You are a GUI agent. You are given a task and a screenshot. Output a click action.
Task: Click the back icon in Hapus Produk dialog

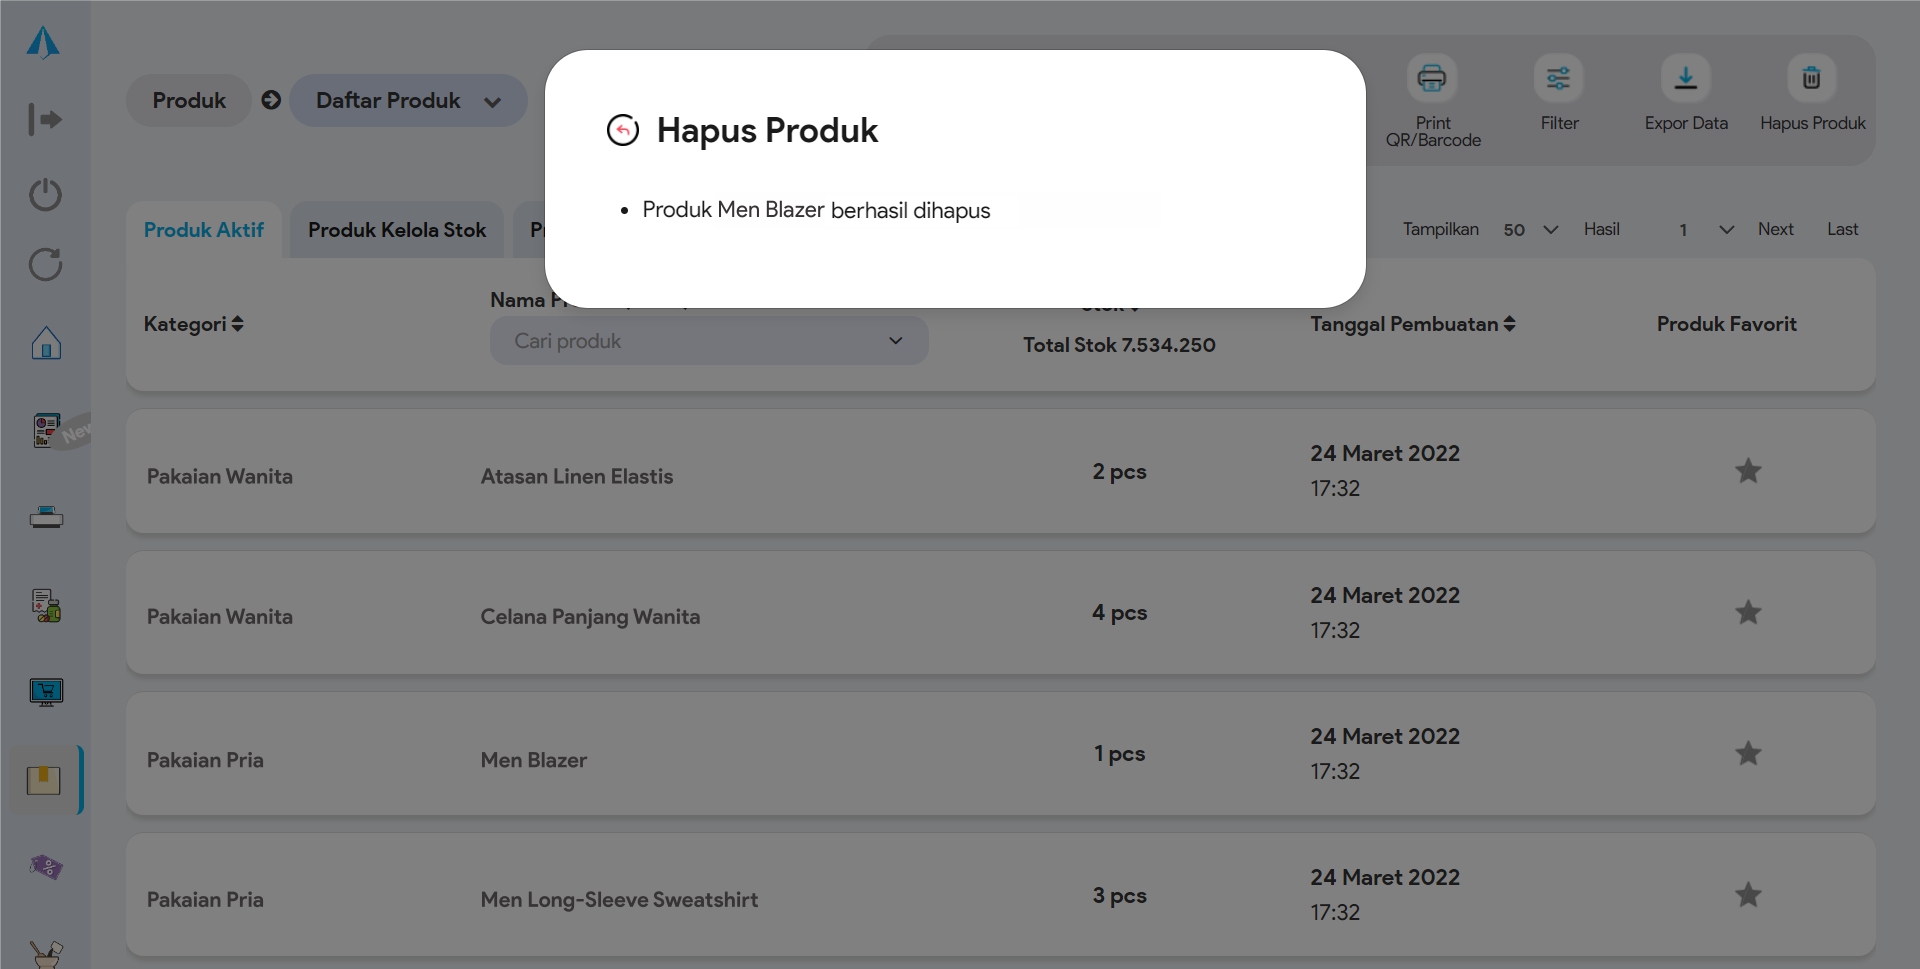click(x=622, y=130)
